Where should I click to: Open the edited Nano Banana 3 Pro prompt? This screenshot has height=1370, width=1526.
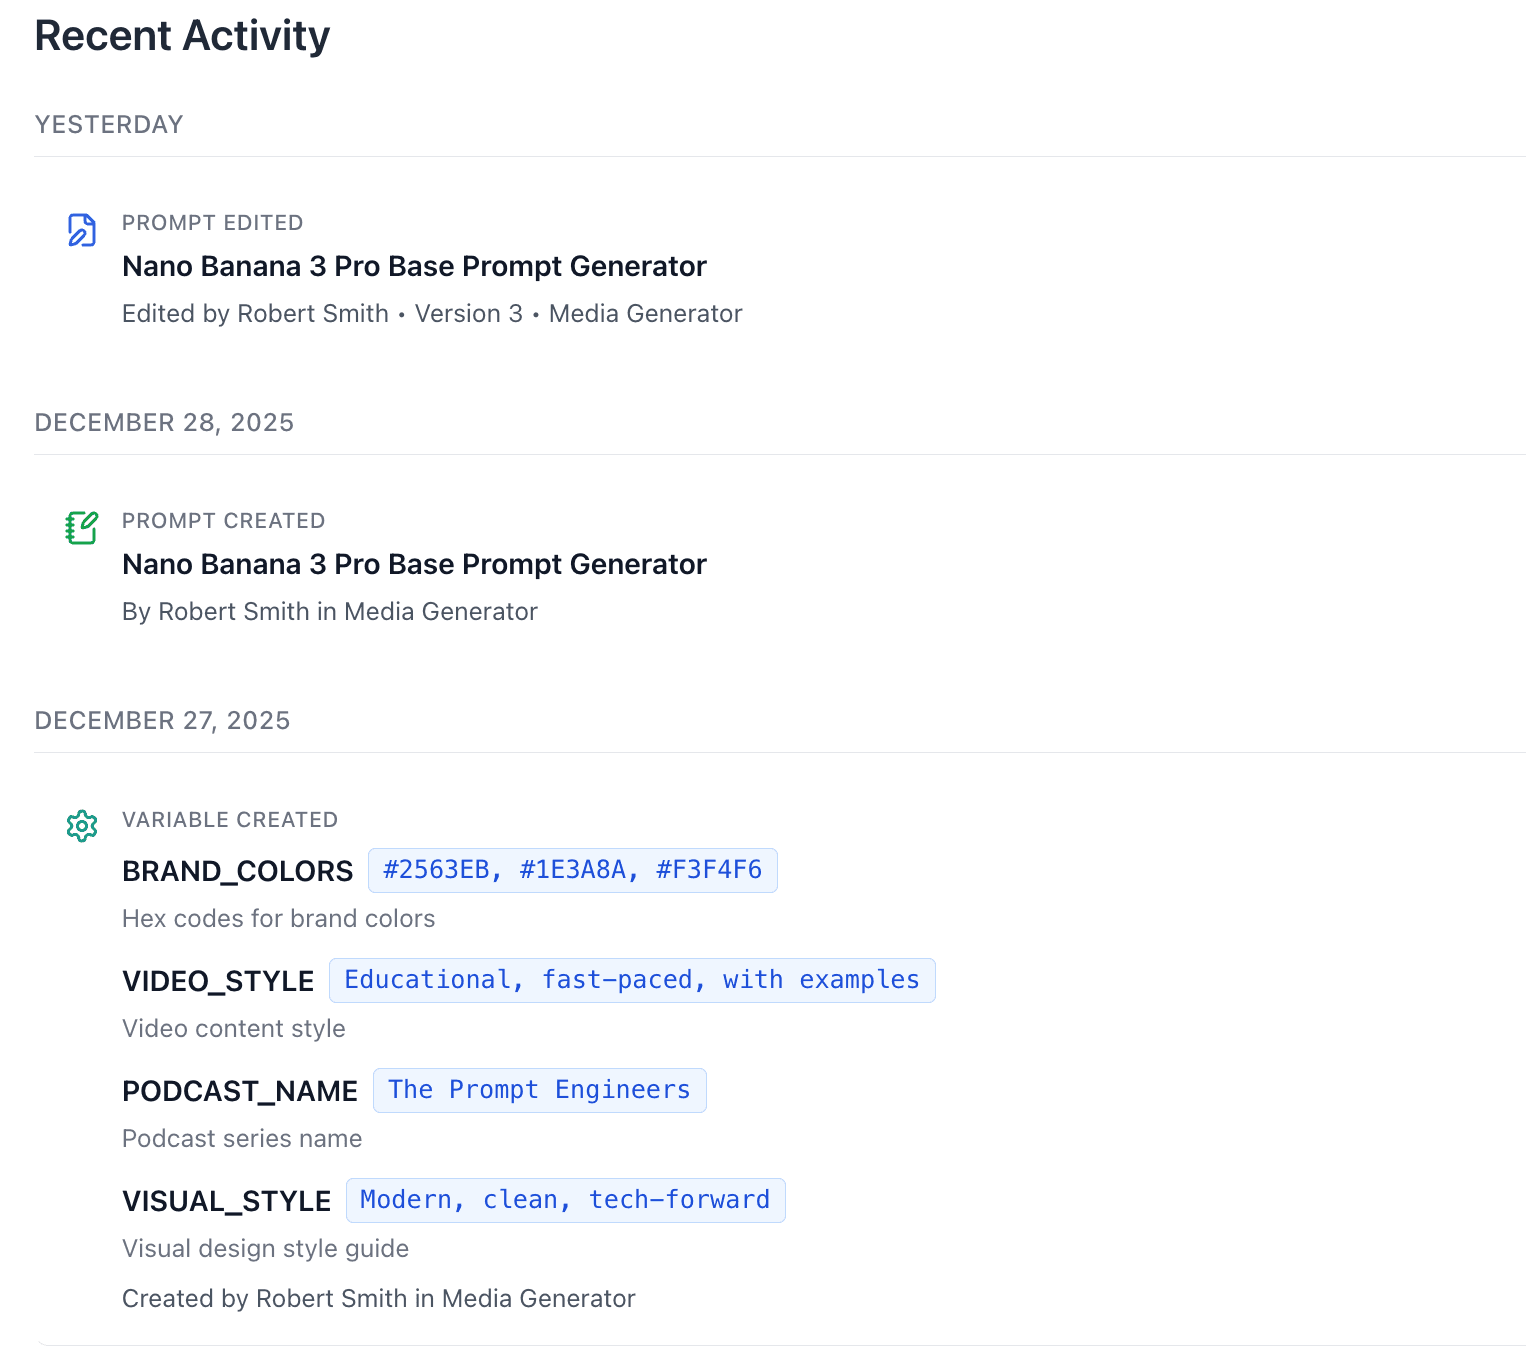click(x=414, y=266)
